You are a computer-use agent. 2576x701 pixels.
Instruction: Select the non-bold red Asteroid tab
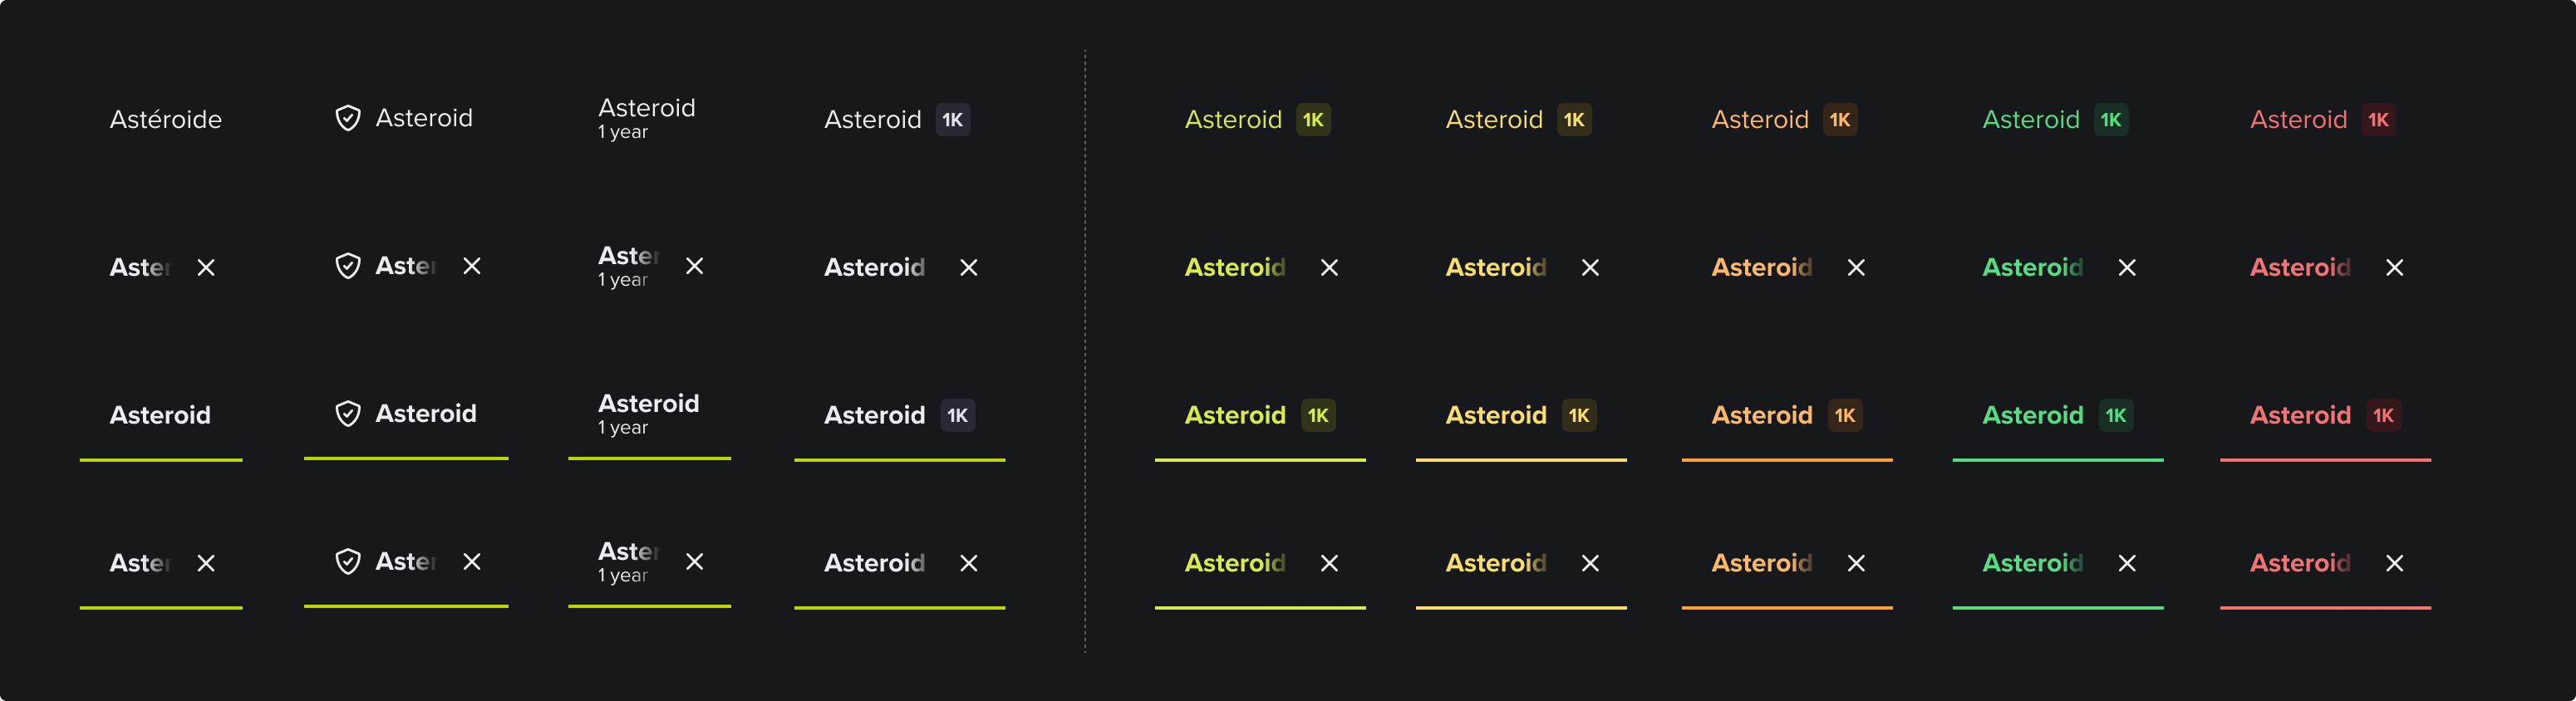click(2297, 120)
